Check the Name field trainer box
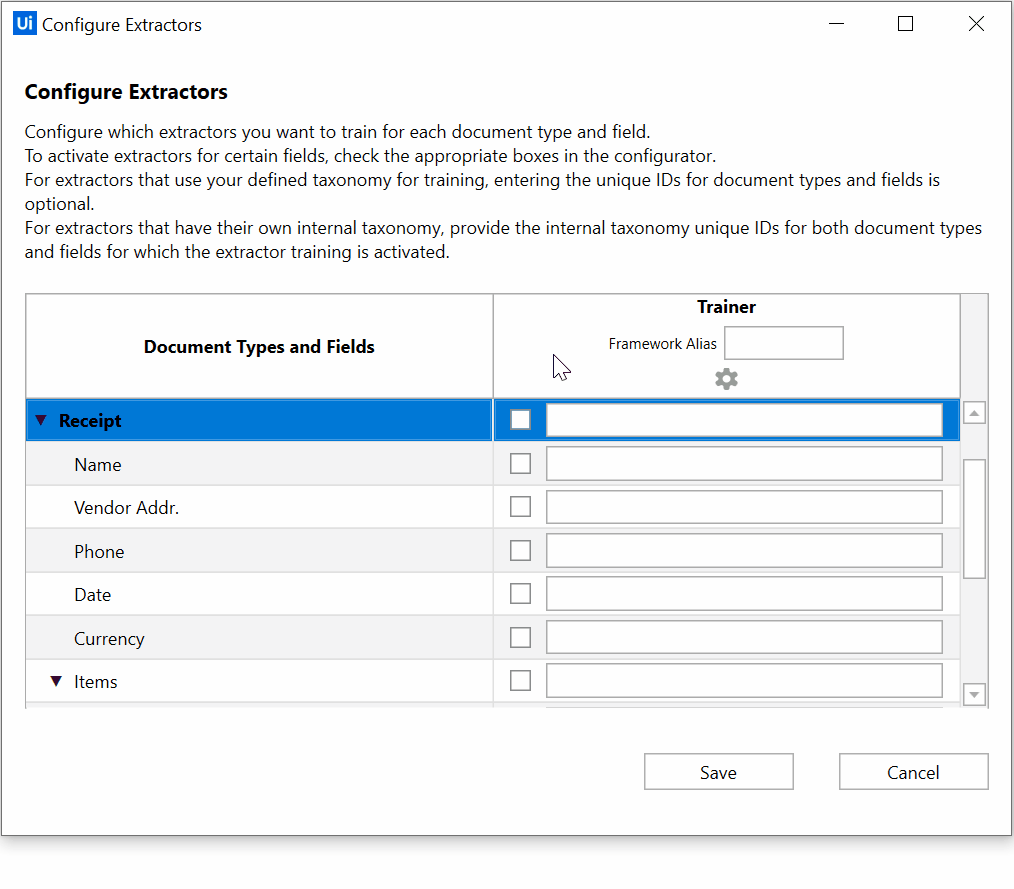Screen dimensions: 1014x889 [520, 464]
